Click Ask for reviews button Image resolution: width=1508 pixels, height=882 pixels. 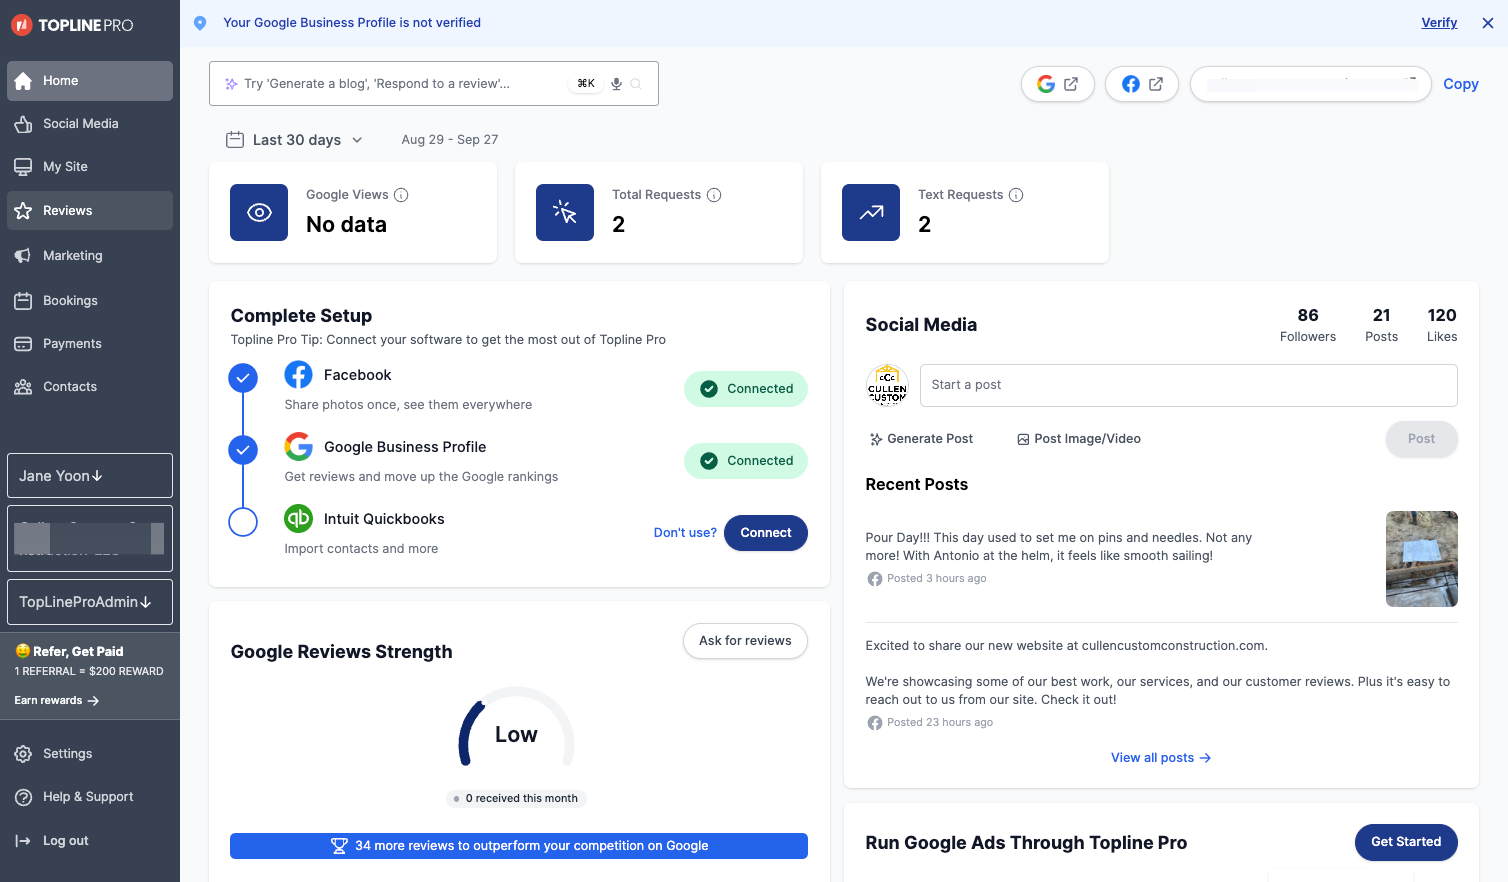click(745, 641)
